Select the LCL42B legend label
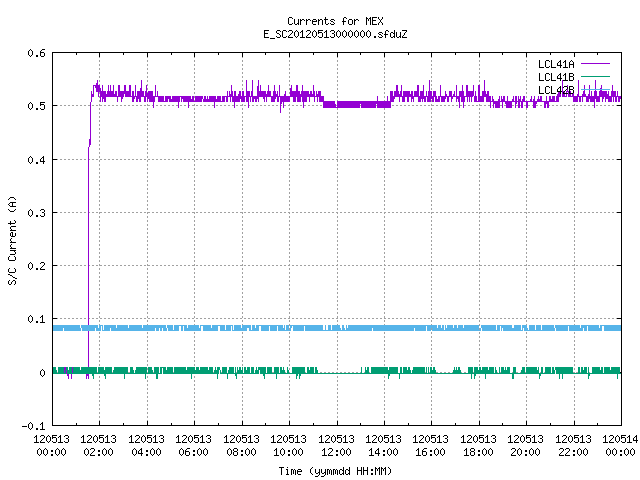 tap(556, 90)
